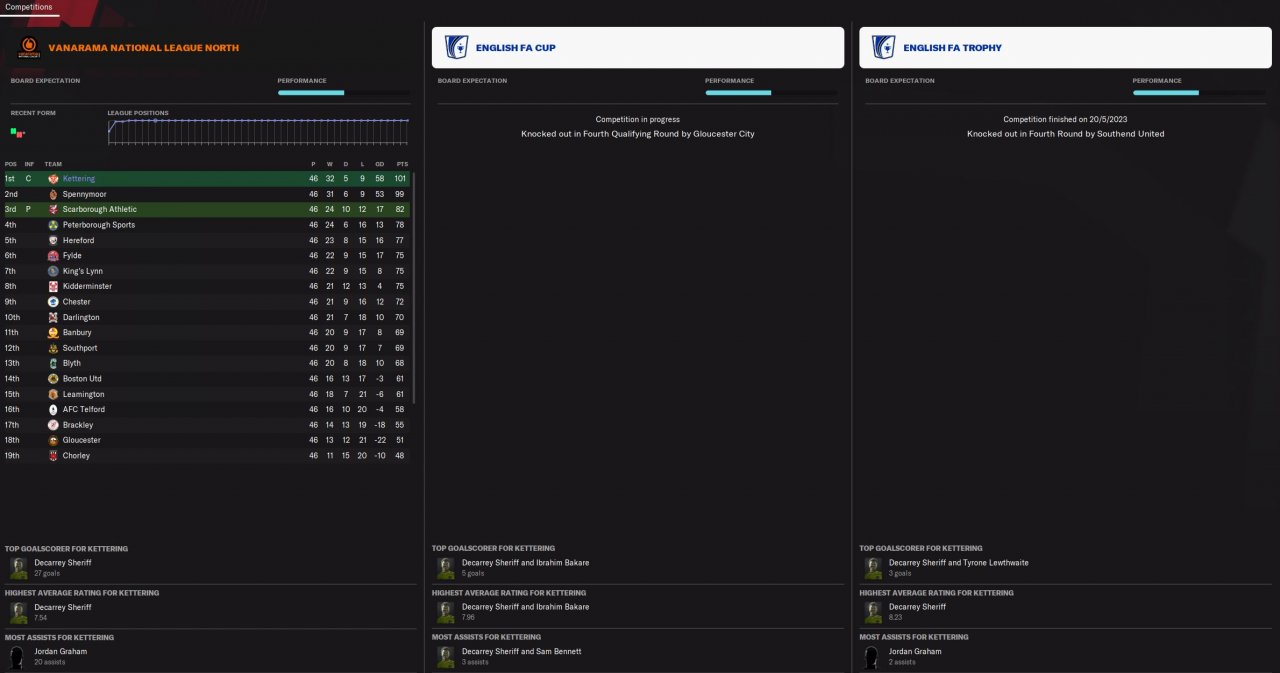
Task: Click the PTS column header
Action: tap(402, 164)
